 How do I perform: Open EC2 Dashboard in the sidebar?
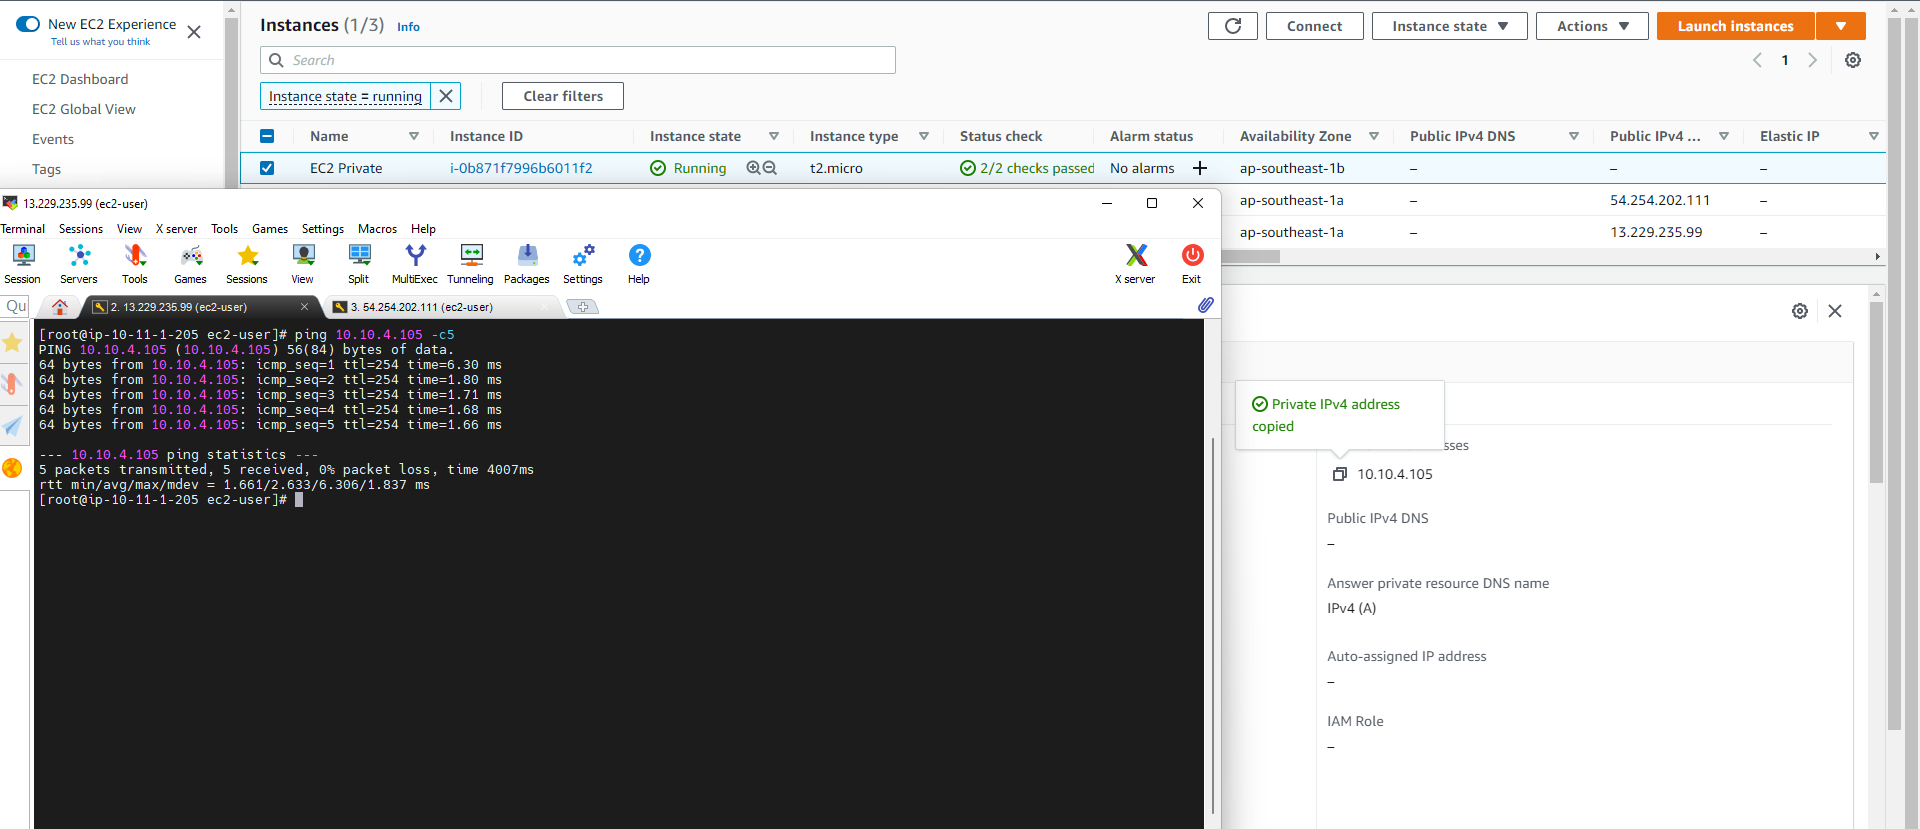[x=80, y=79]
